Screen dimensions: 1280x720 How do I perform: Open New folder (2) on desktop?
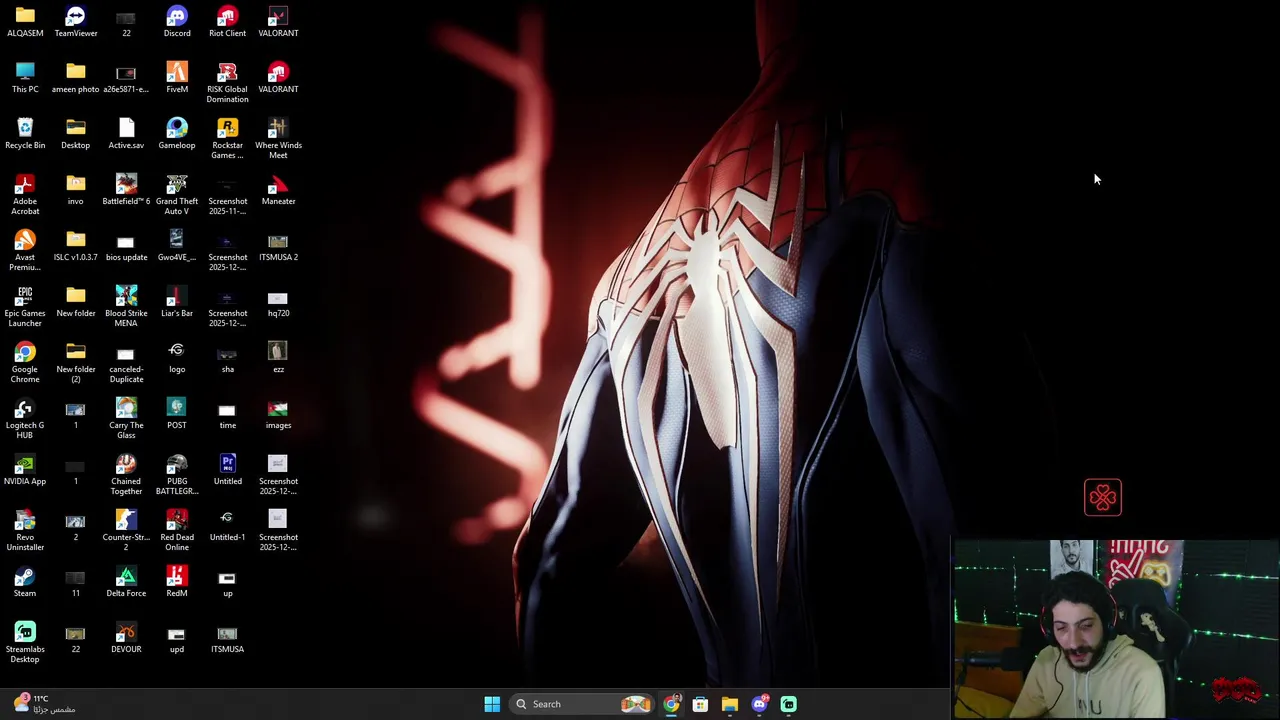76,363
